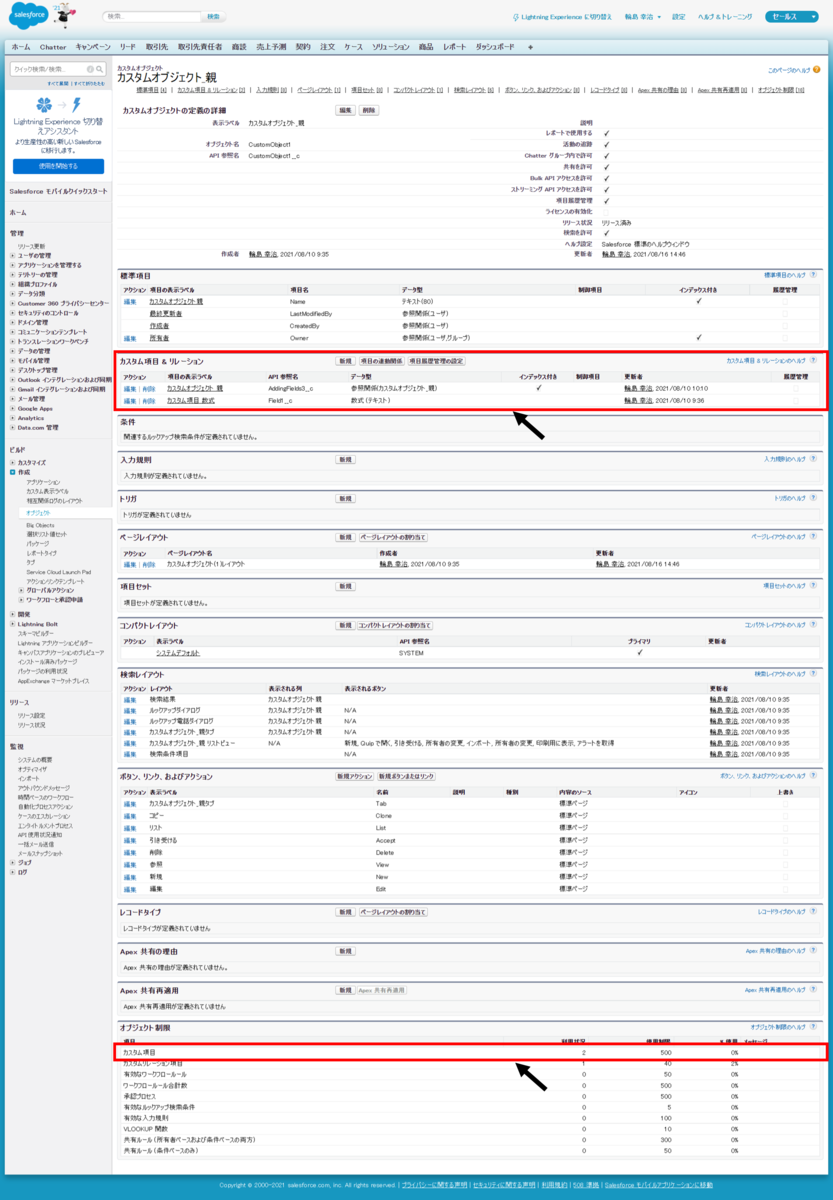Click help icon next to 項目セットのヘルプ
Image resolution: width=833 pixels, height=1200 pixels.
(813, 586)
